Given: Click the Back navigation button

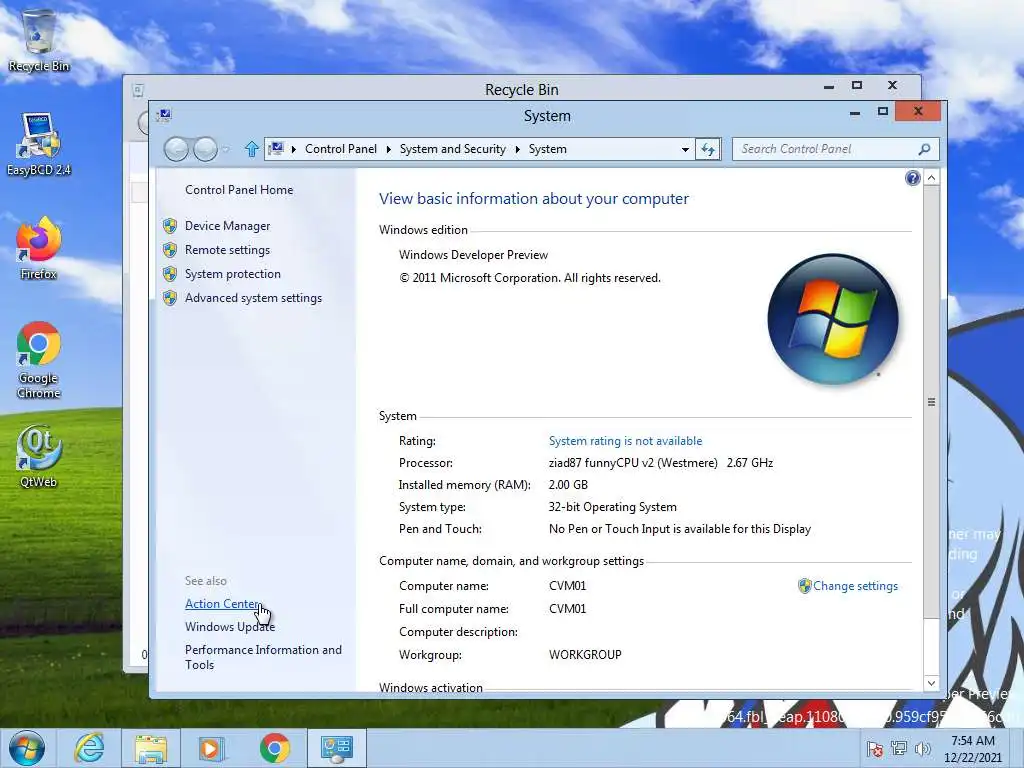Looking at the screenshot, I should (x=176, y=150).
